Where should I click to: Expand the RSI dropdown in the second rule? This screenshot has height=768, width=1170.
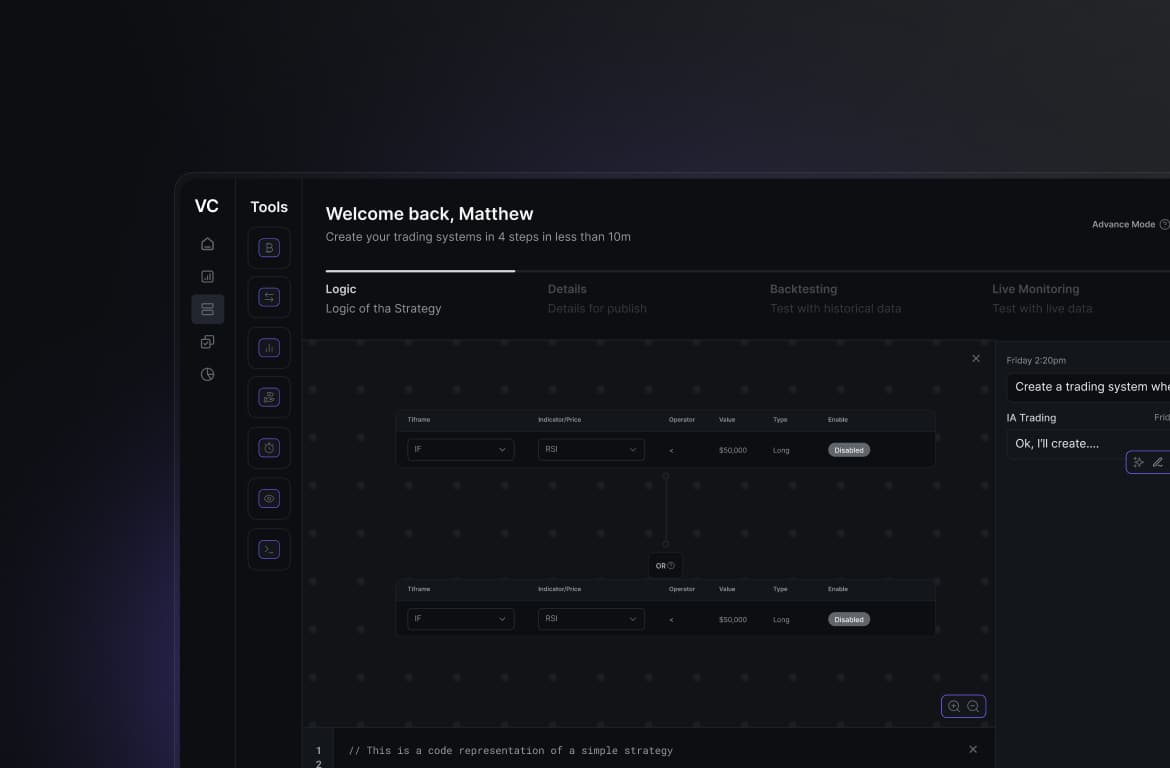point(591,619)
